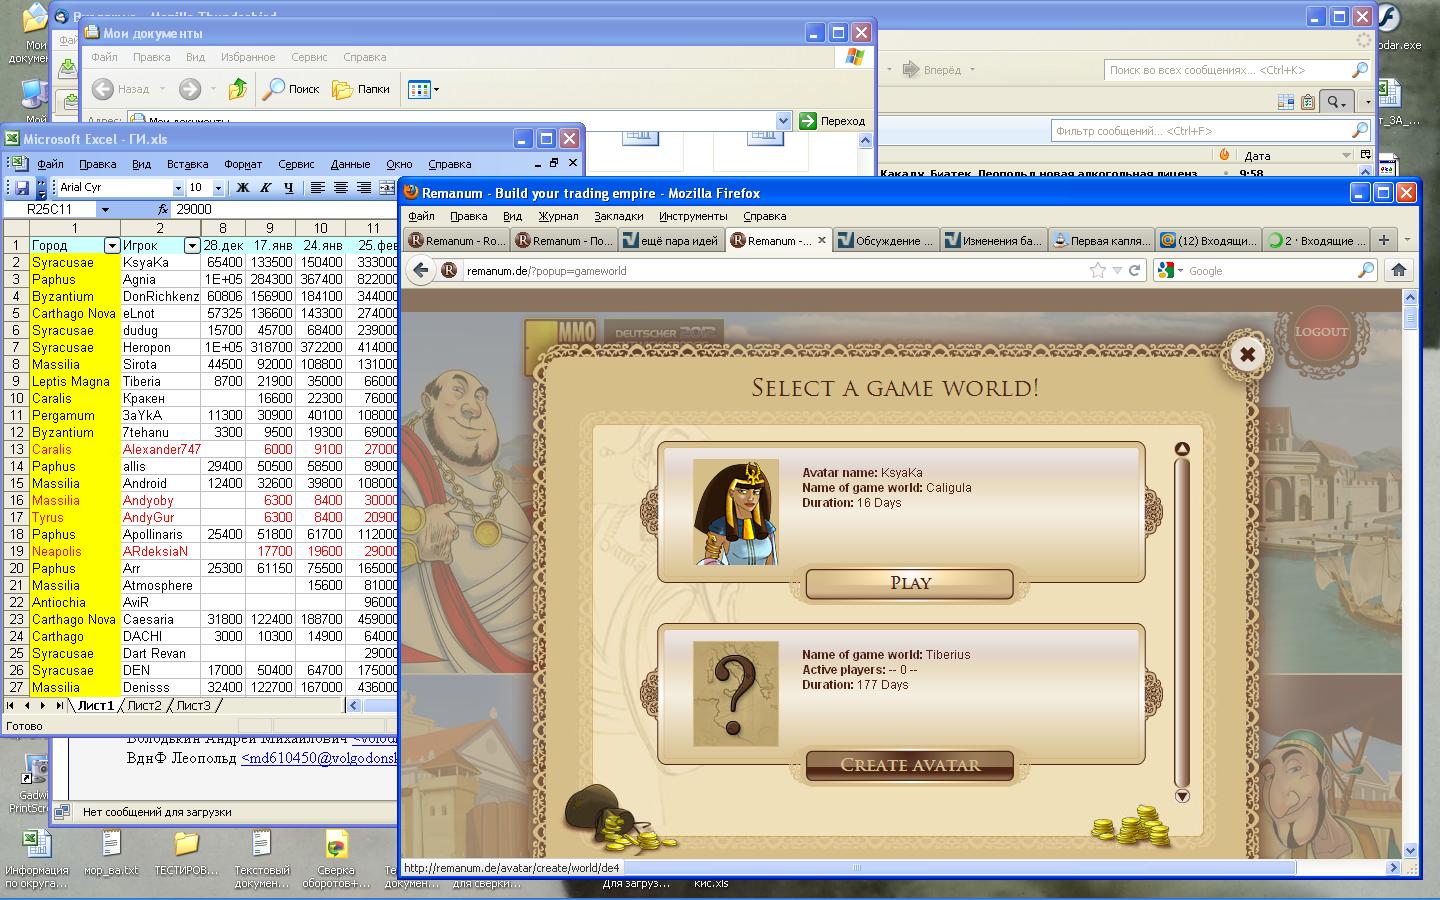Click the KsyaKa Cleopatra avatar image
Screen dimensions: 1440x900
coord(736,512)
